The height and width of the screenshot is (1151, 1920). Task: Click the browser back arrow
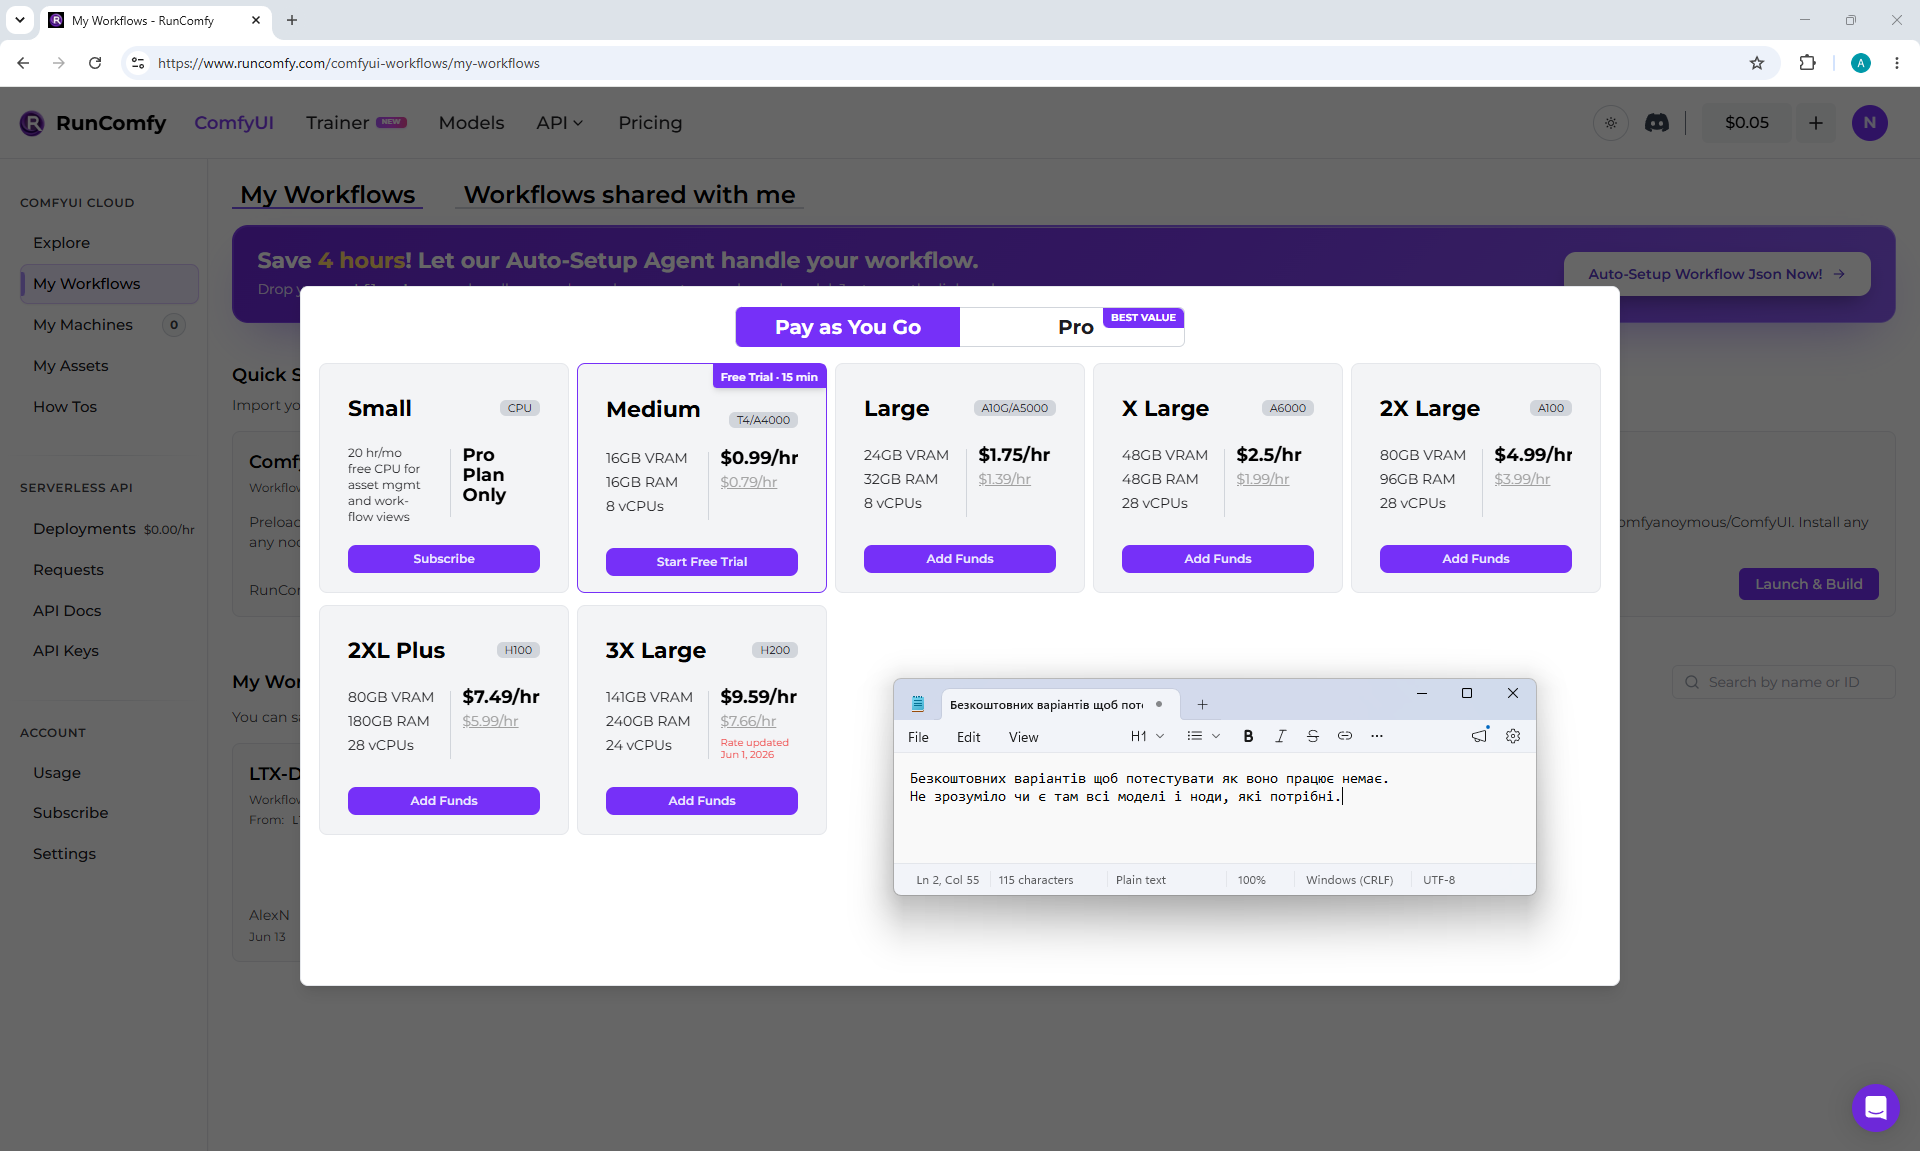(23, 63)
